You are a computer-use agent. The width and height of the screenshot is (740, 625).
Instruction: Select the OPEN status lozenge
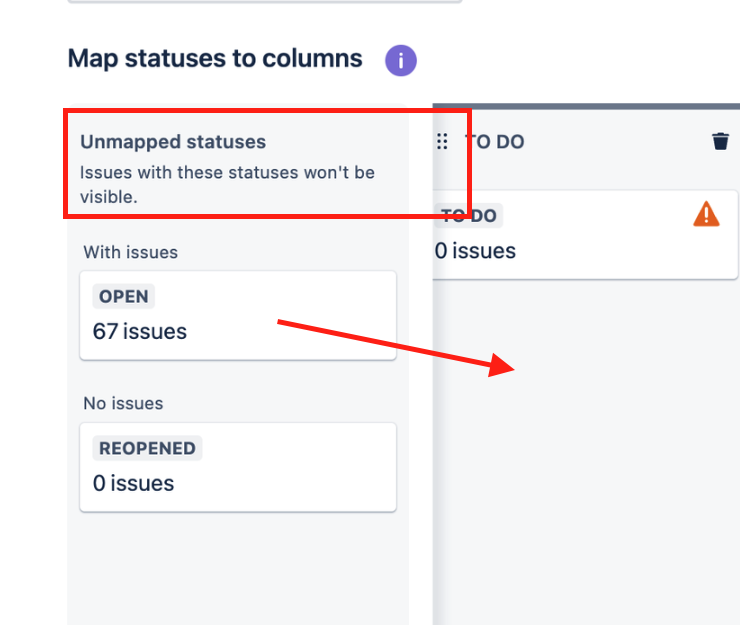[x=124, y=296]
